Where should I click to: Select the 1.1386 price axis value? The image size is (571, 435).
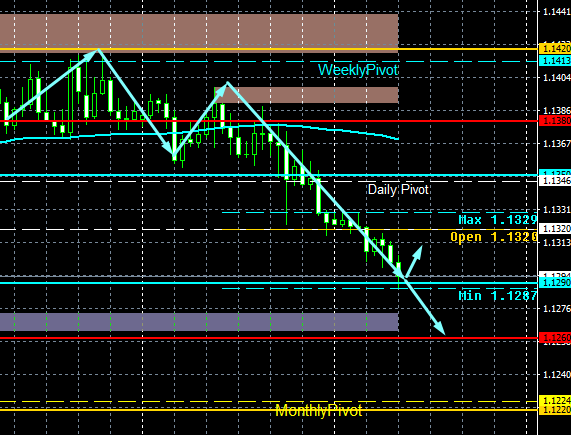(557, 110)
